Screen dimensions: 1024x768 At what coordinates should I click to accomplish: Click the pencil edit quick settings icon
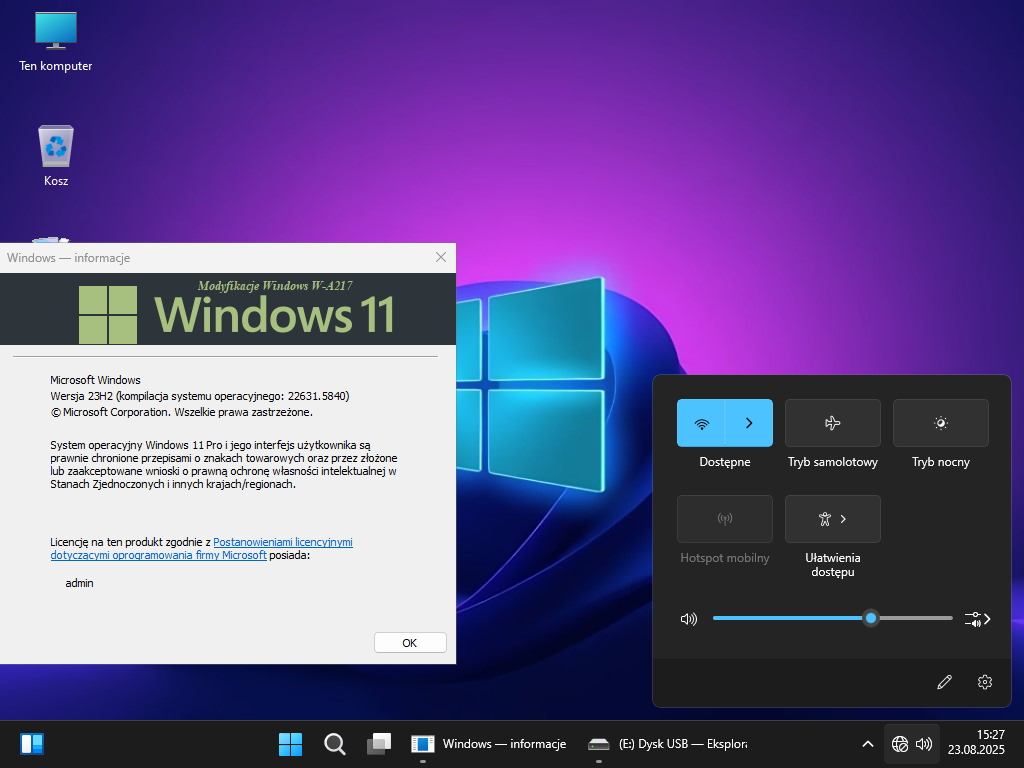coord(944,682)
